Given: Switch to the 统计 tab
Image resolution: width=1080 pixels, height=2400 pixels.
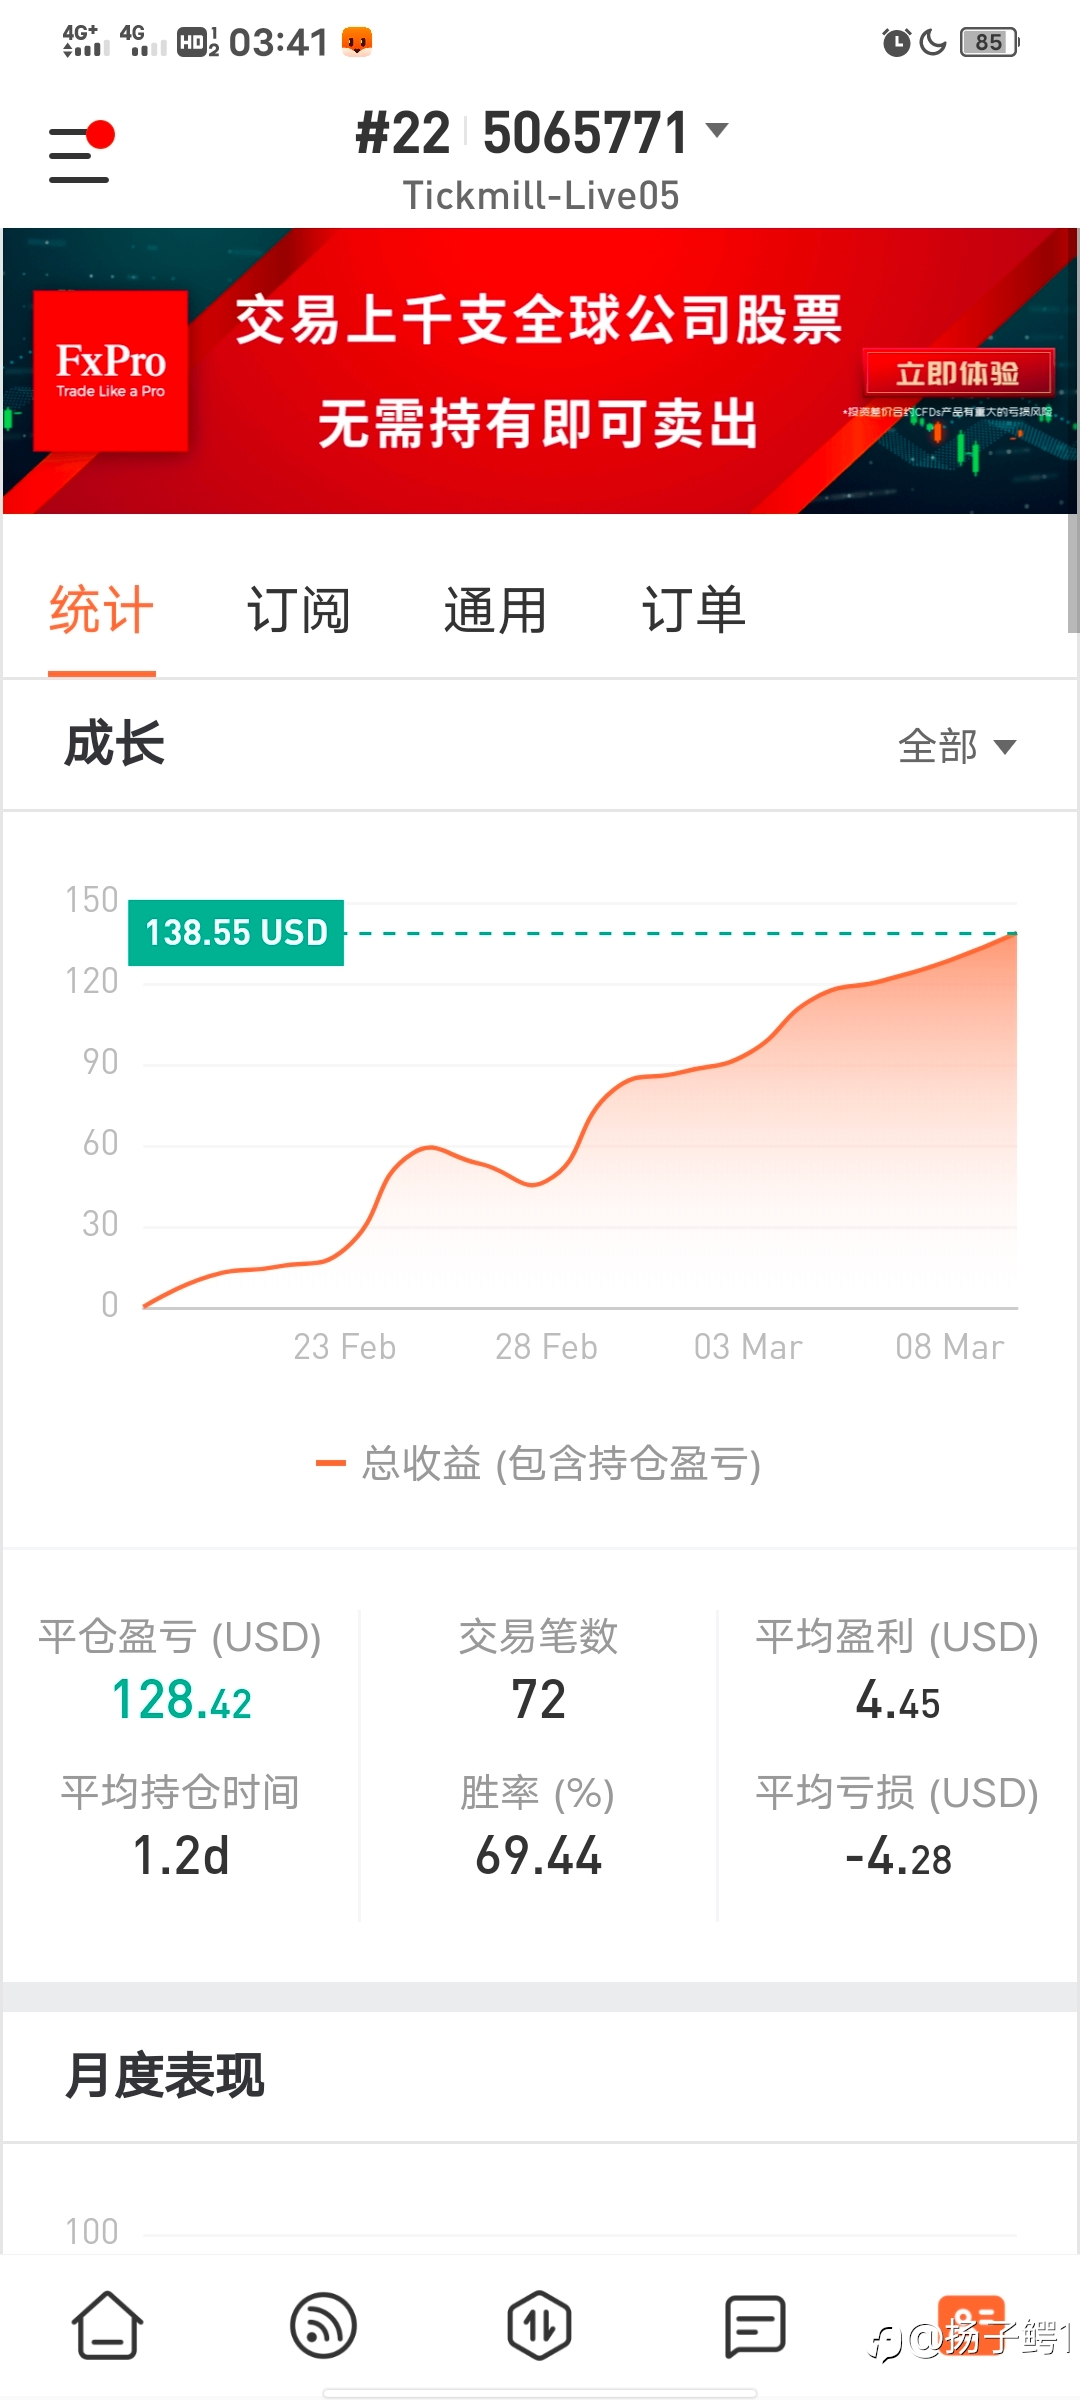Looking at the screenshot, I should pyautogui.click(x=101, y=610).
